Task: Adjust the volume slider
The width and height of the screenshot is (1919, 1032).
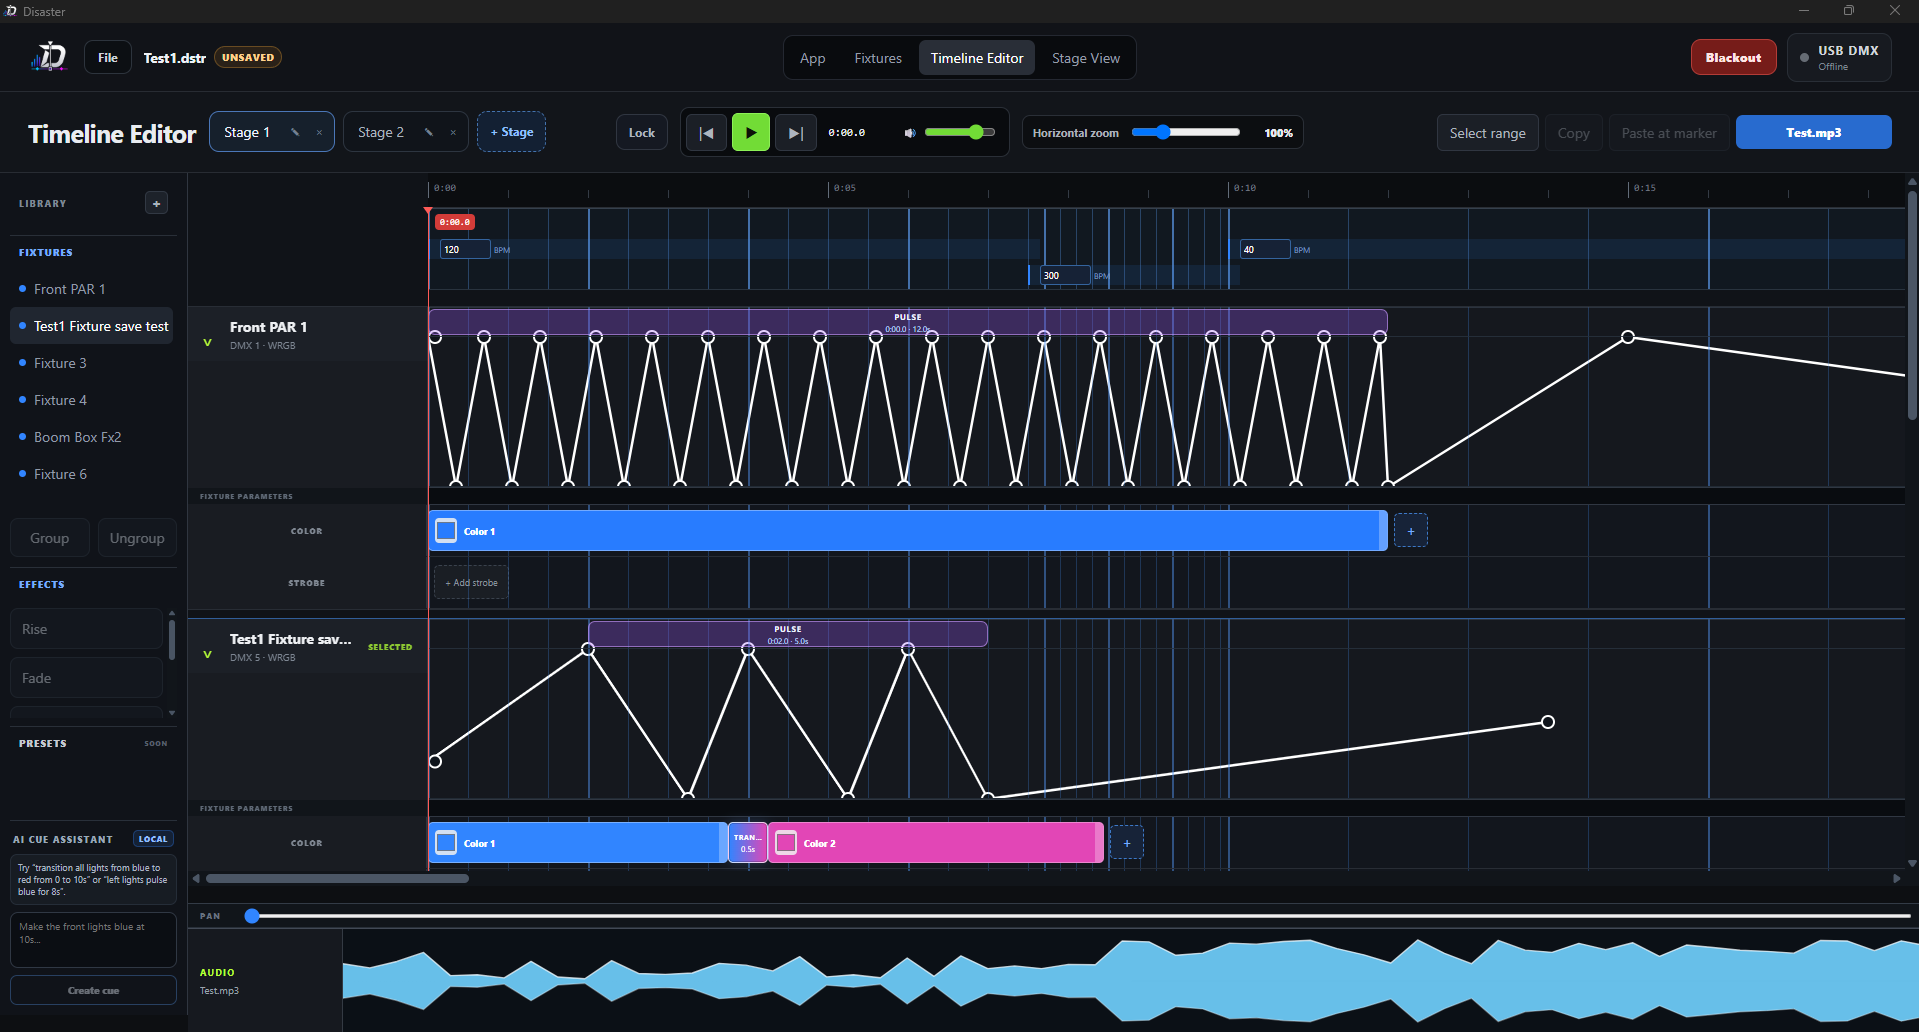Action: [960, 132]
